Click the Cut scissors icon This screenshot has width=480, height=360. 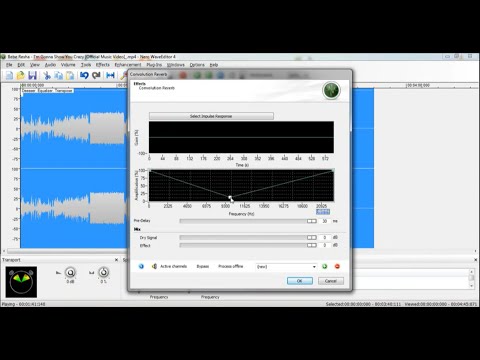(x=47, y=76)
